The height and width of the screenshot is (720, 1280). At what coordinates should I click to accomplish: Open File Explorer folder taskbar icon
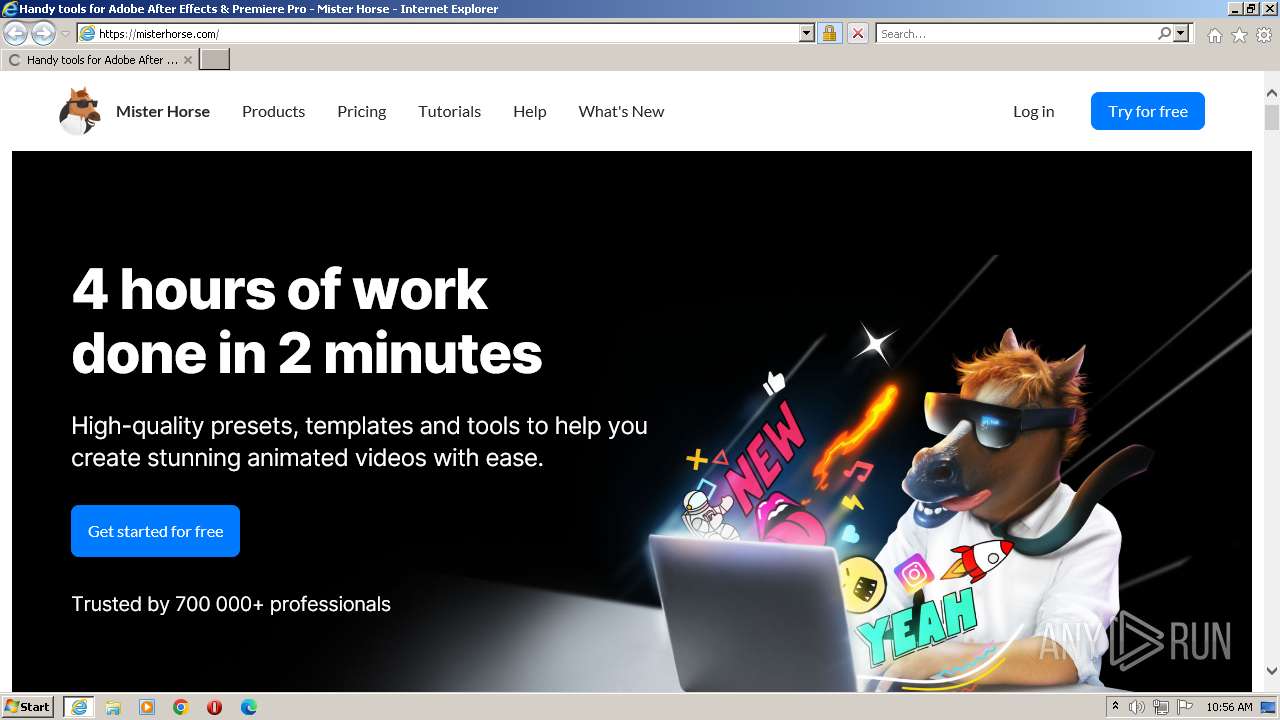click(x=113, y=707)
